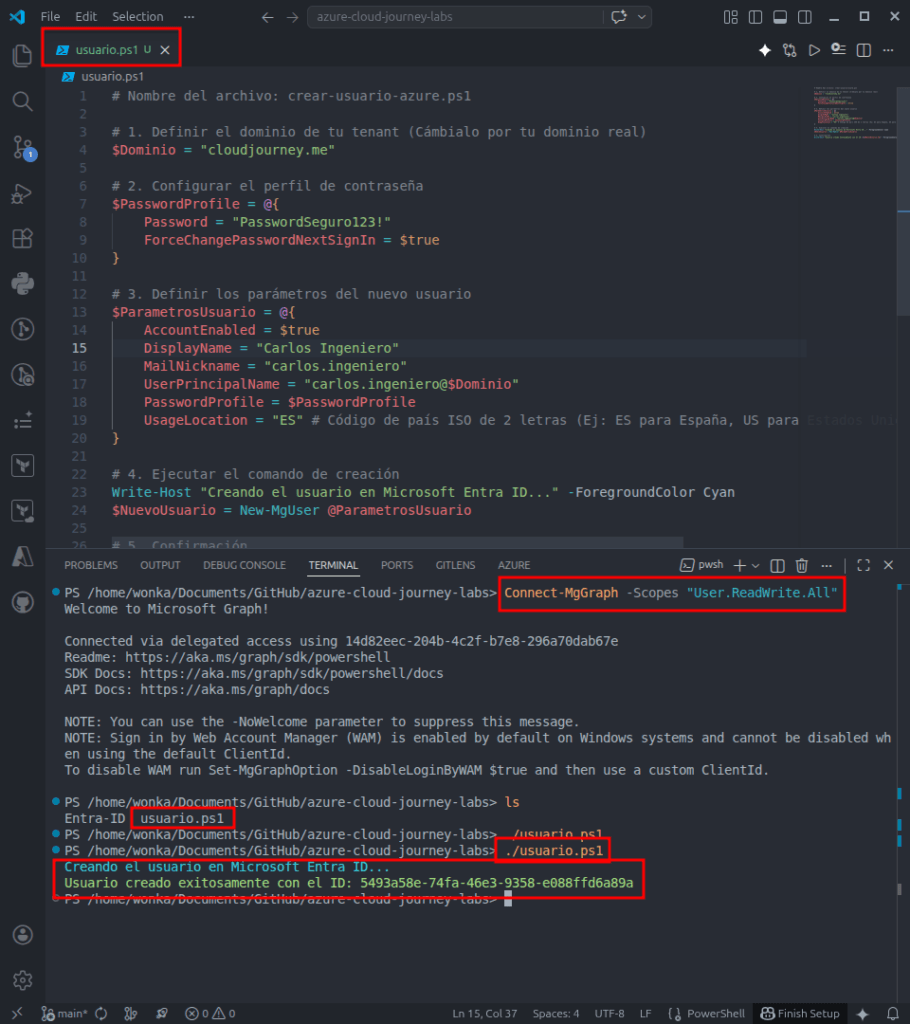Open the Selection menu
The image size is (910, 1024).
click(x=137, y=17)
